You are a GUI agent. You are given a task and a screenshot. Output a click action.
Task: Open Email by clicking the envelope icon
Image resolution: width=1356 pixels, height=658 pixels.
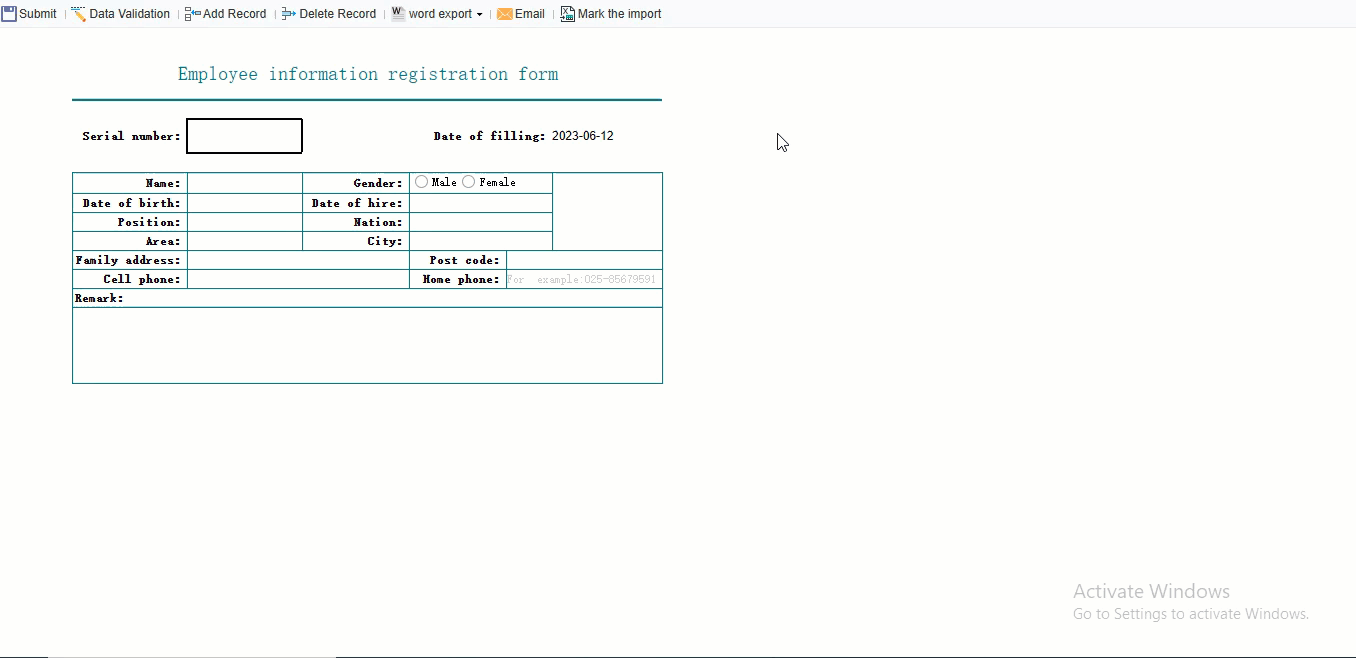click(505, 13)
